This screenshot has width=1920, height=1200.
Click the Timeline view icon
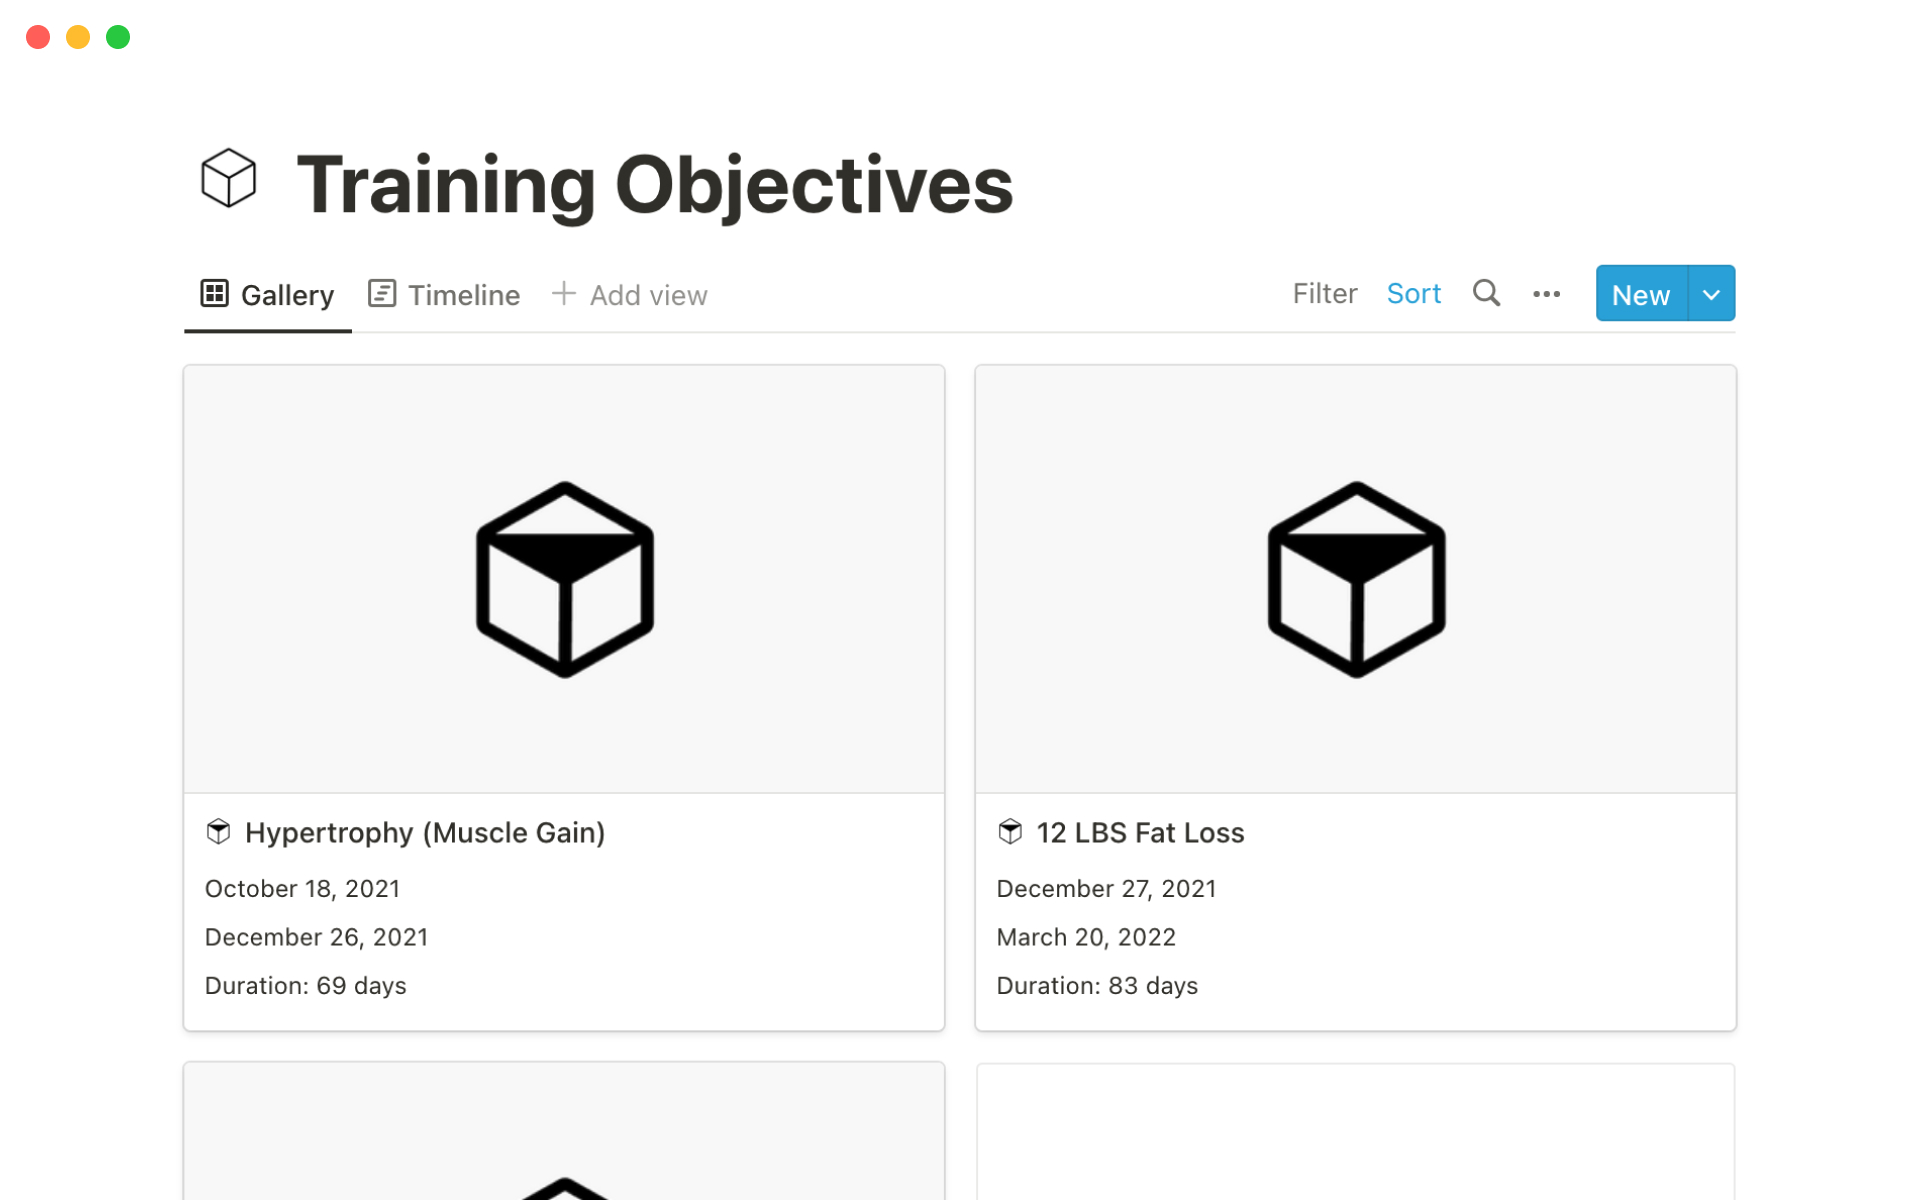tap(382, 294)
